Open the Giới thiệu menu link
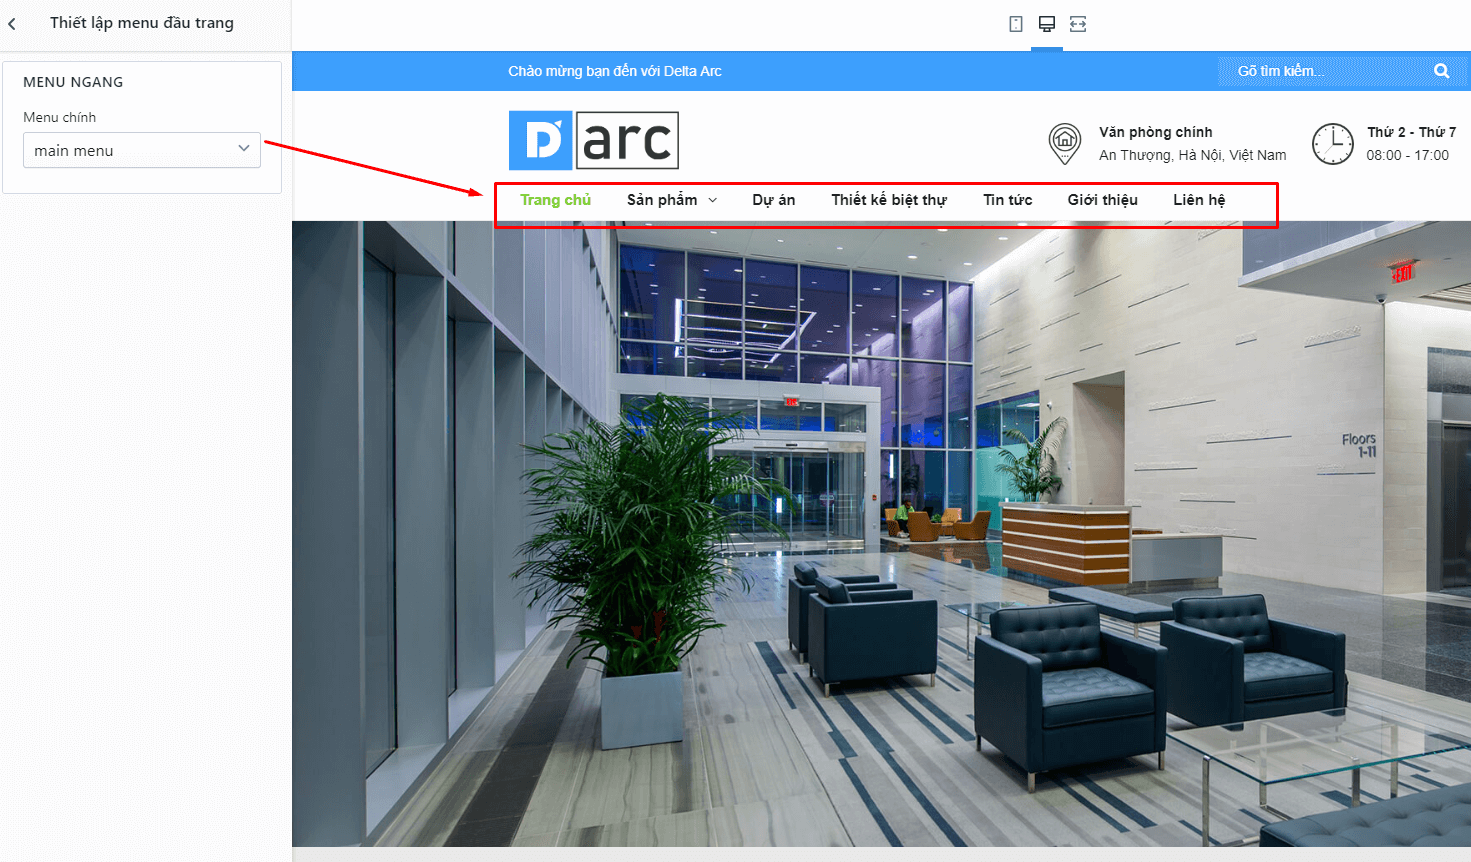 tap(1102, 200)
